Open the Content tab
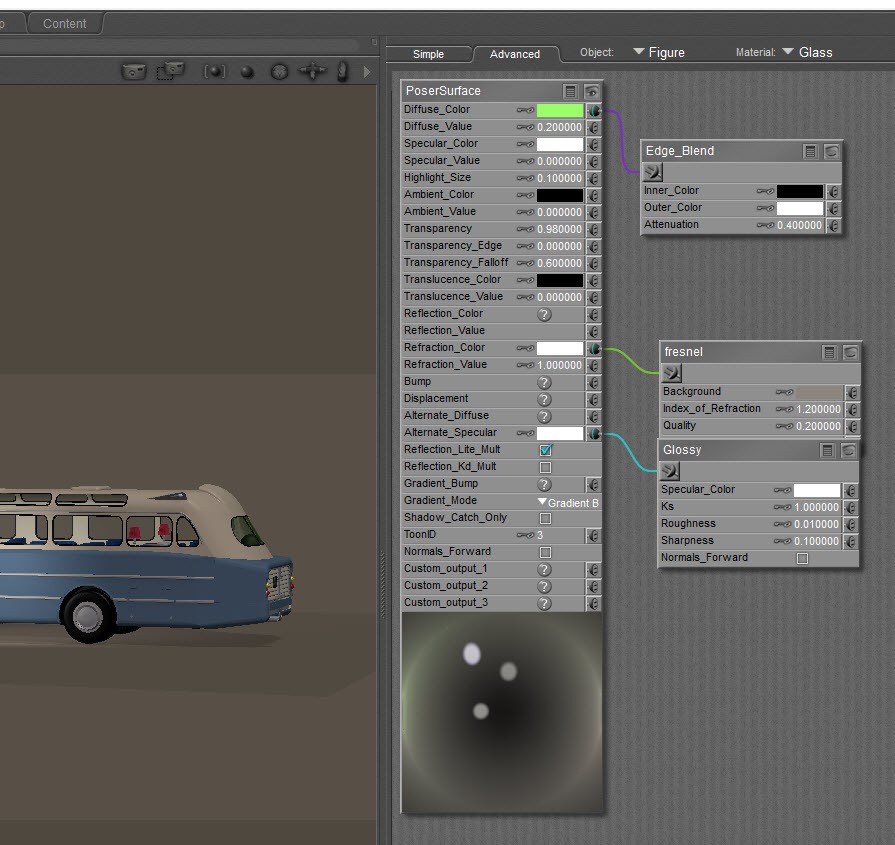 tap(64, 24)
